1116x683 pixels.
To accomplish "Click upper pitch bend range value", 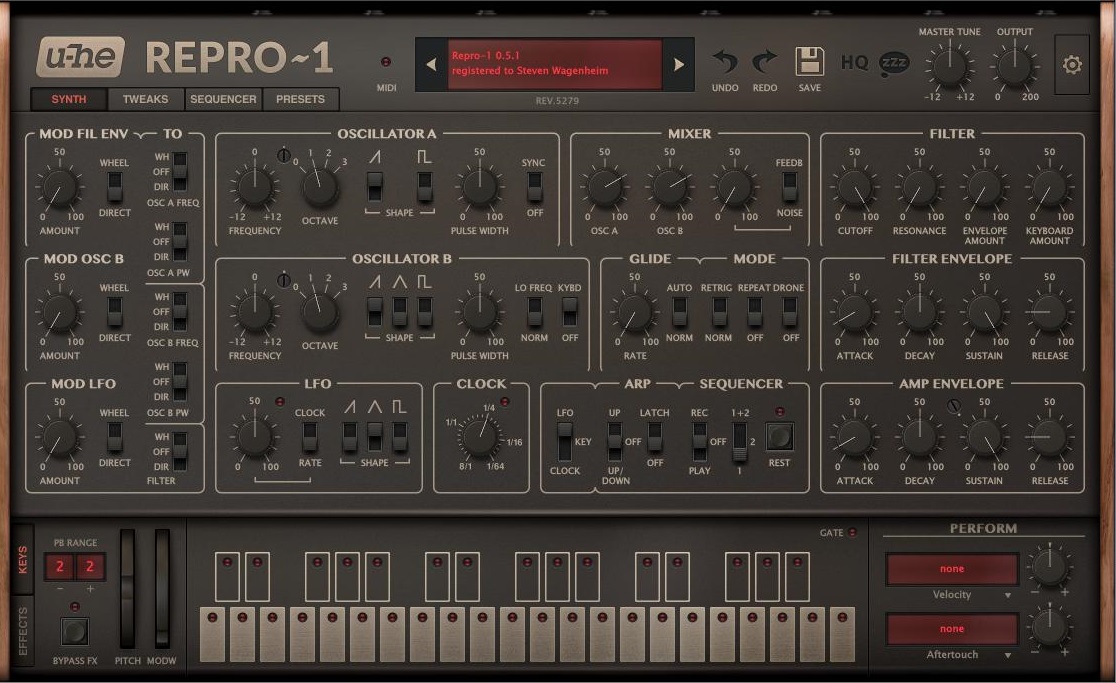I will (x=90, y=566).
